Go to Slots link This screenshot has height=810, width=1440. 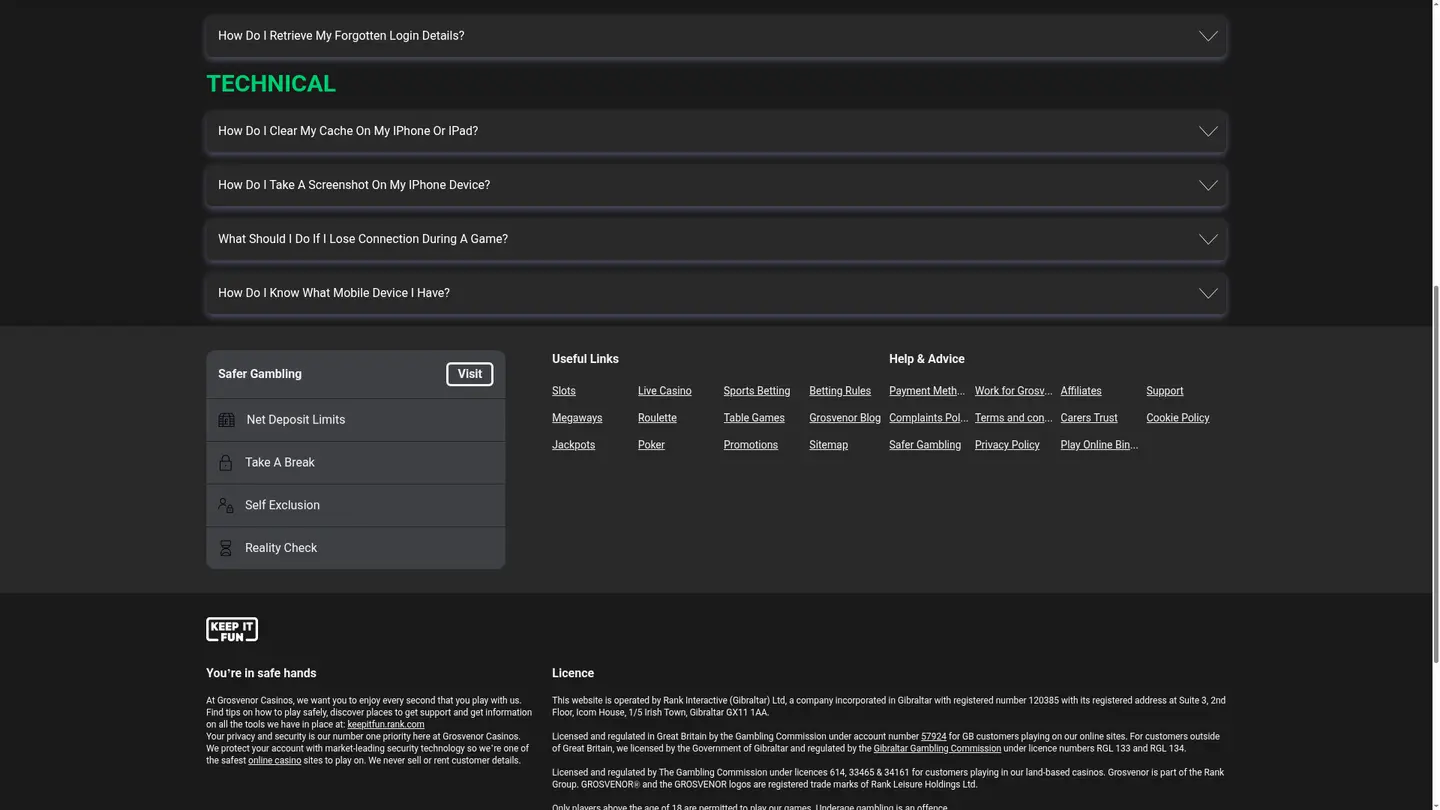[564, 391]
